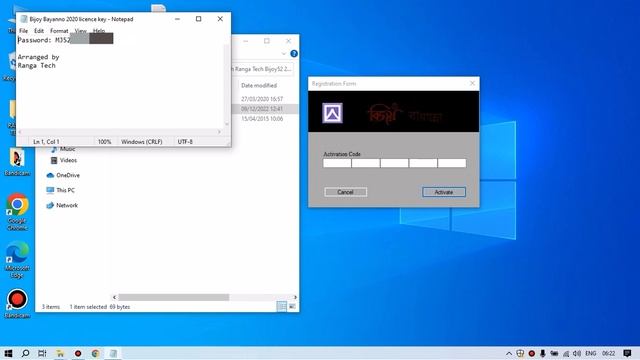Viewport: 640px width, 360px height.
Task: Click the Activate button in Registration Form
Action: tap(444, 192)
